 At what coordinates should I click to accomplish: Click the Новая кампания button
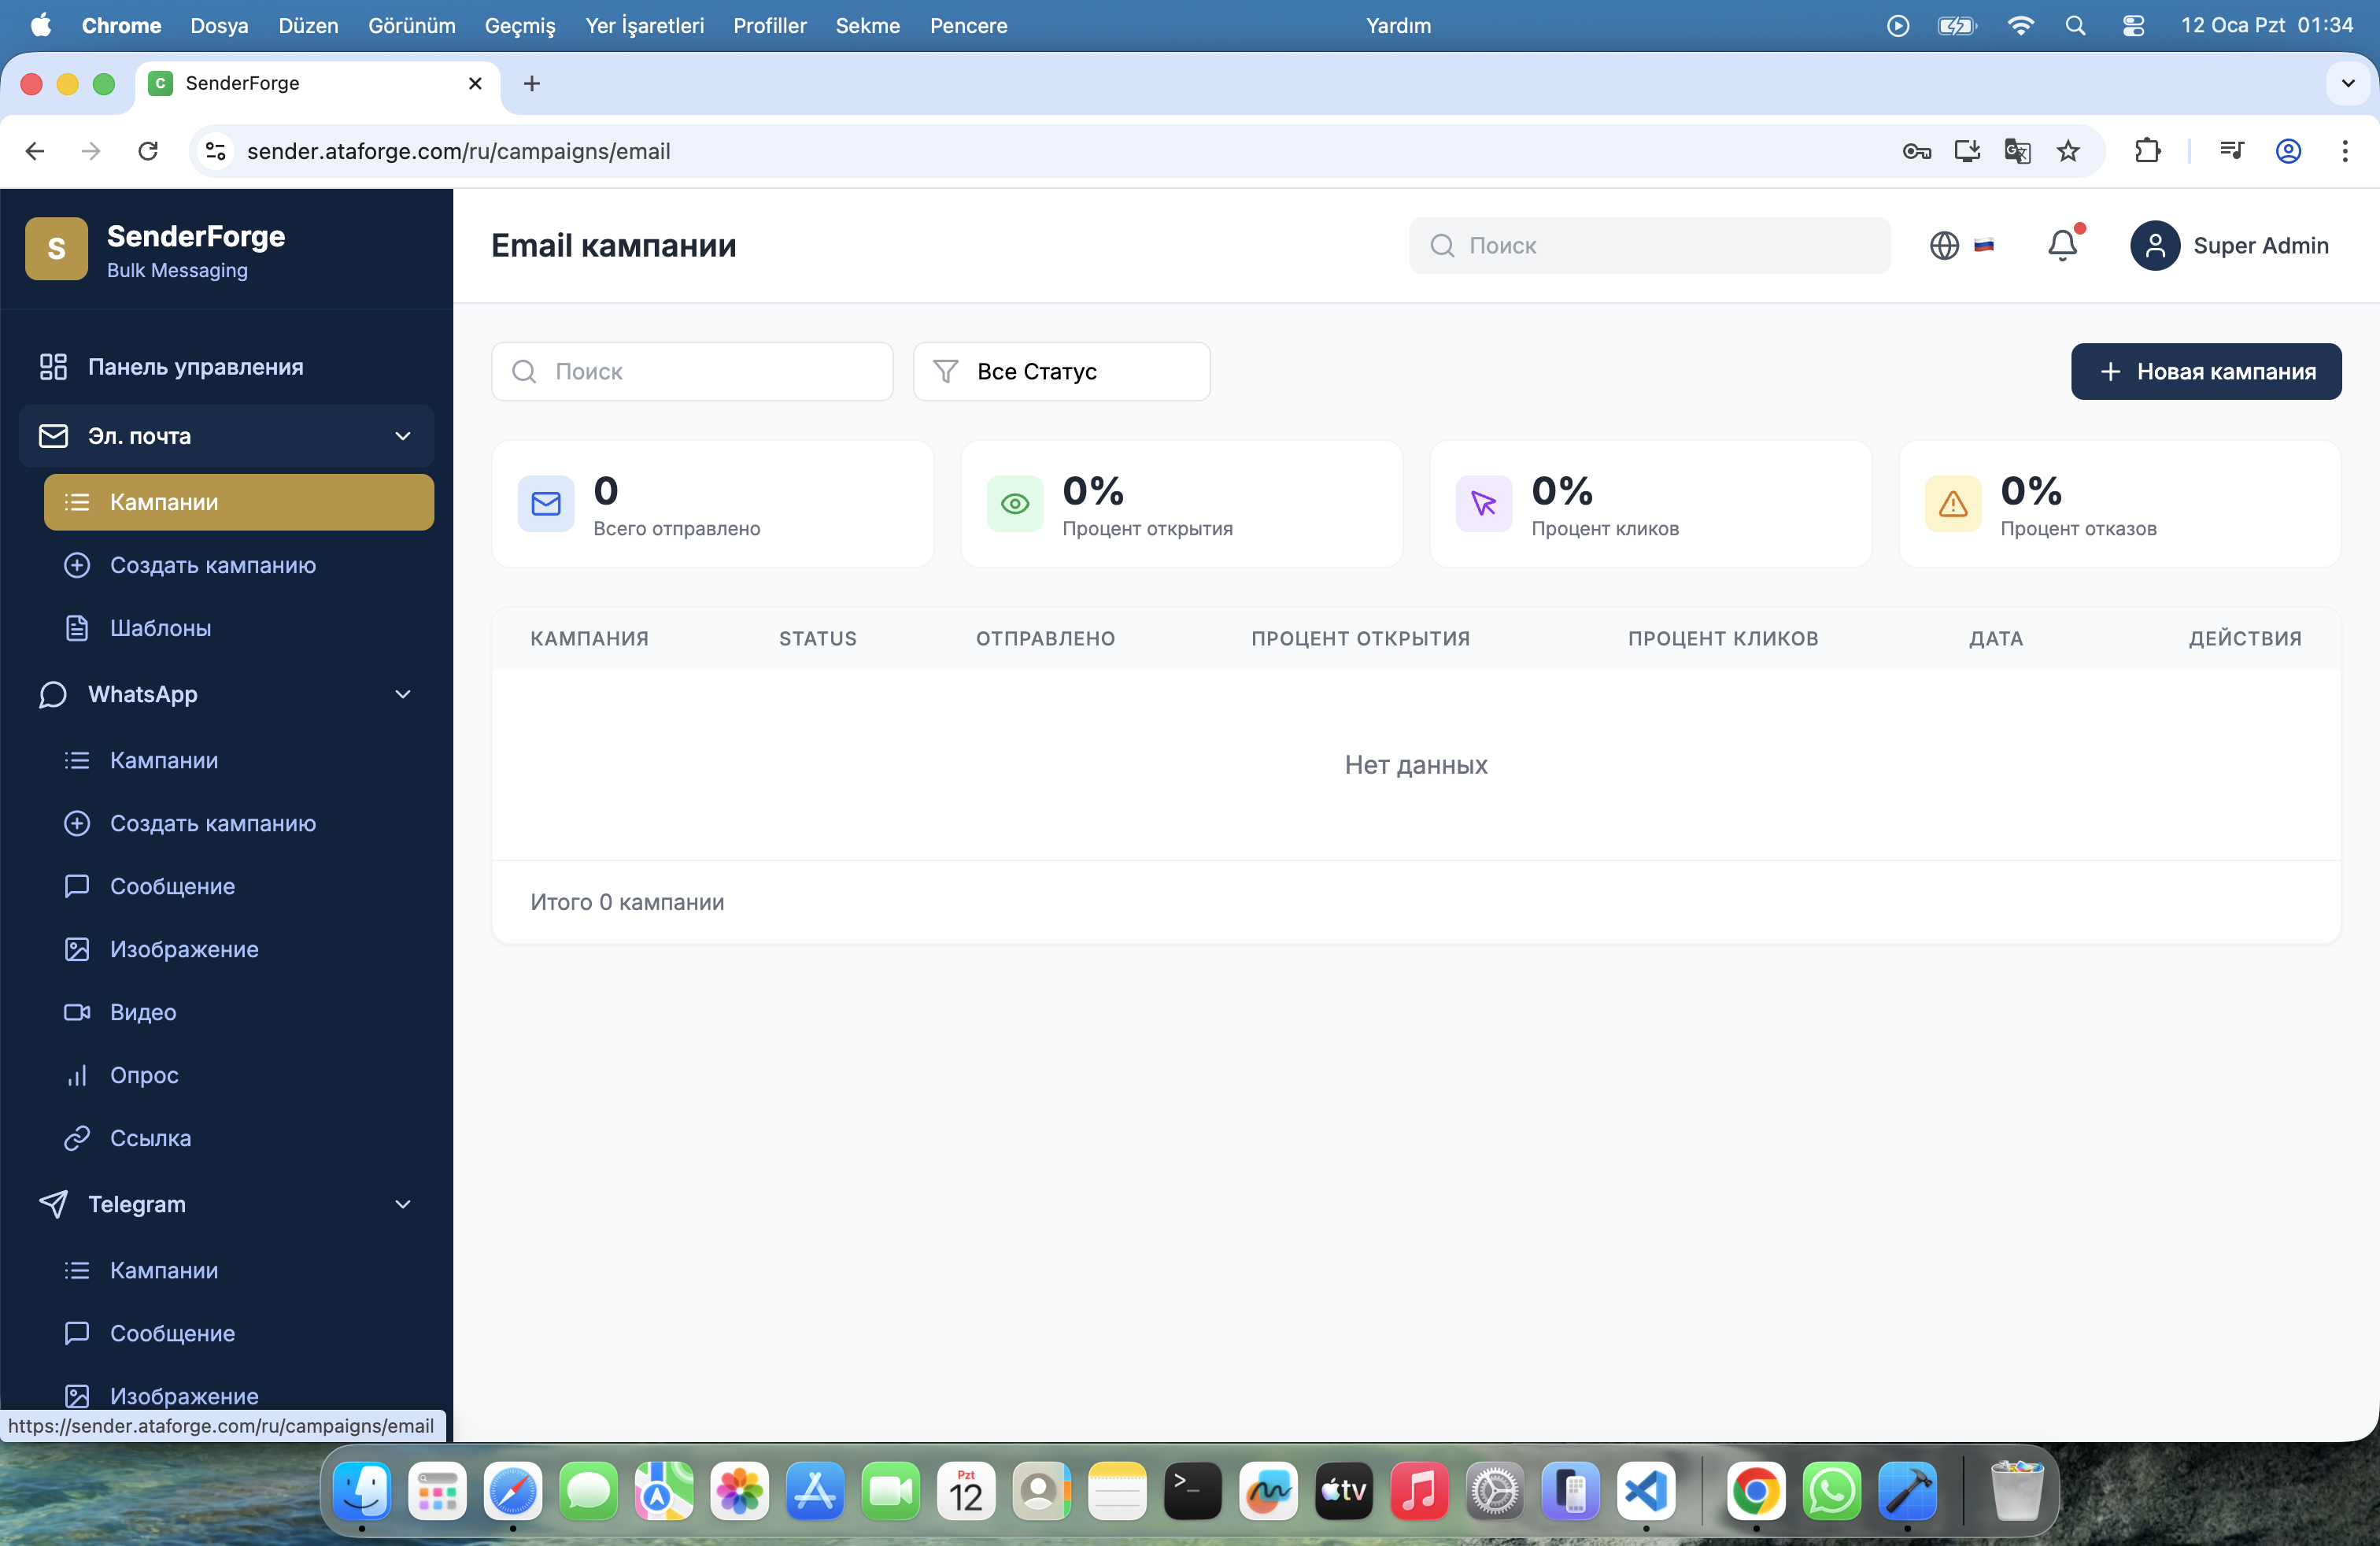[2205, 372]
